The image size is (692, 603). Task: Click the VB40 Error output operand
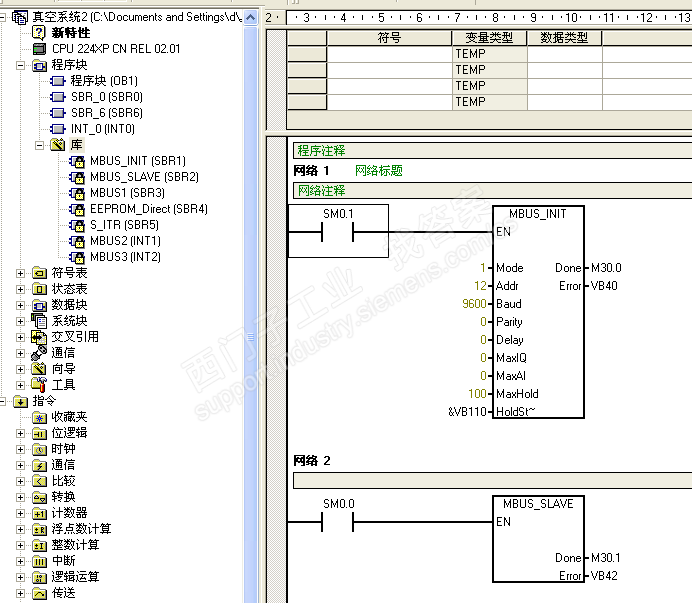[x=604, y=286]
